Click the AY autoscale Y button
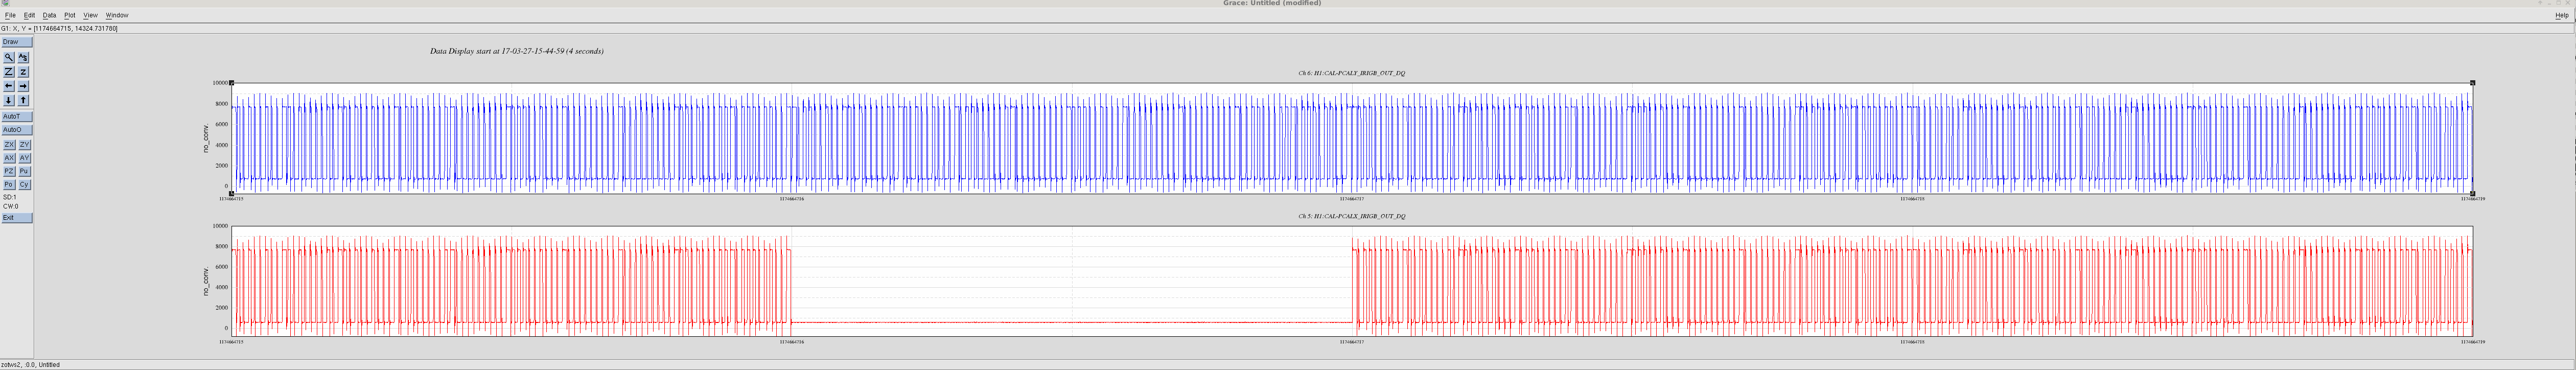 (24, 158)
